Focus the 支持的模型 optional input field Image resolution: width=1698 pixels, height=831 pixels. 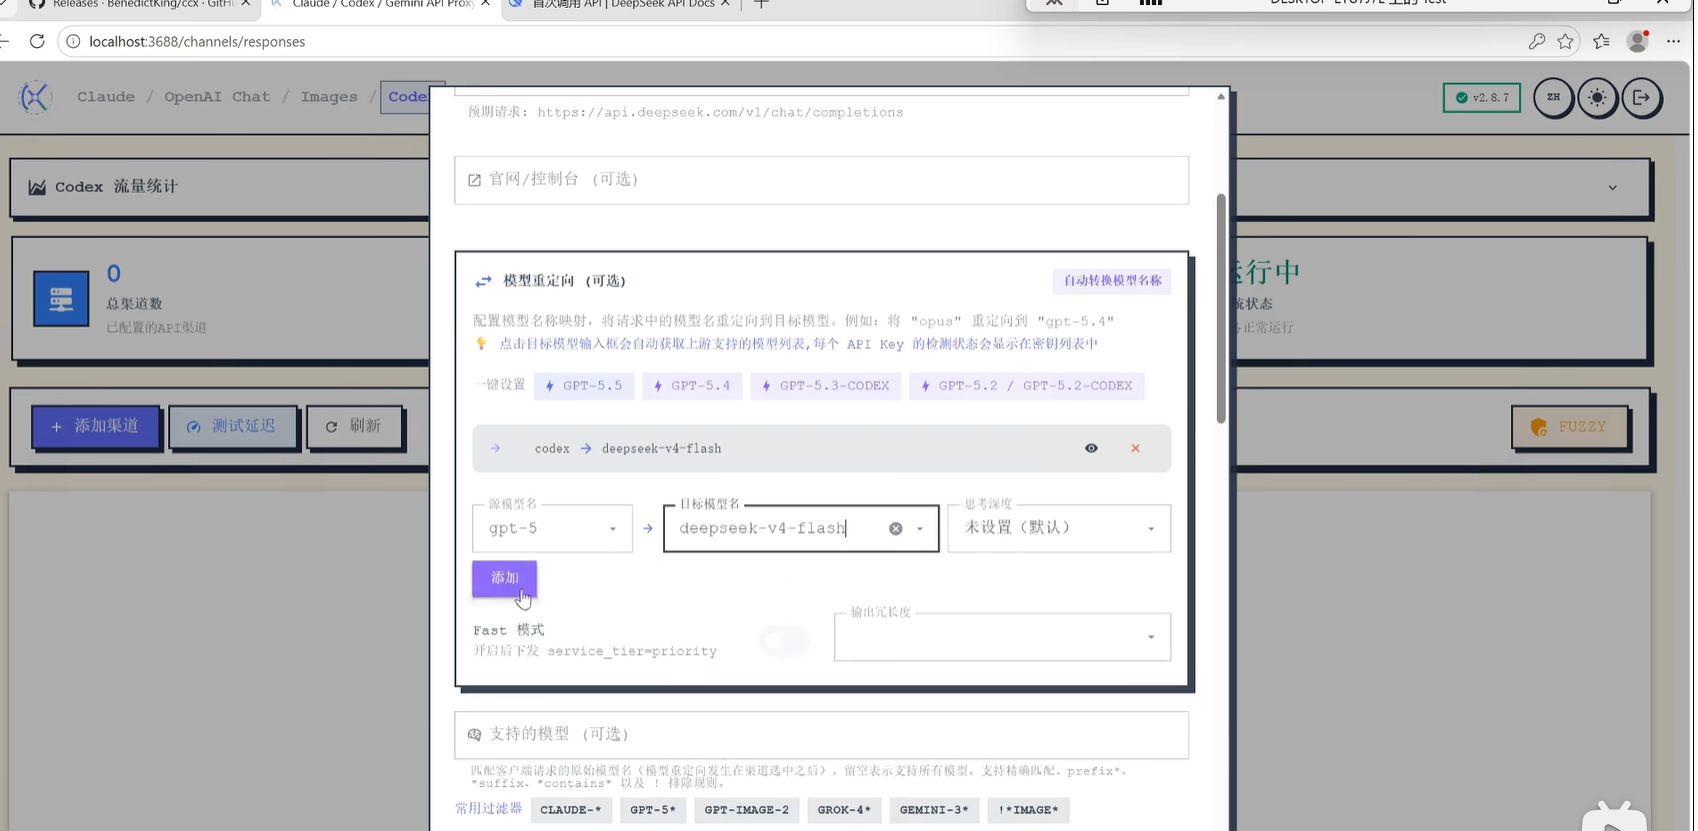[x=821, y=735]
